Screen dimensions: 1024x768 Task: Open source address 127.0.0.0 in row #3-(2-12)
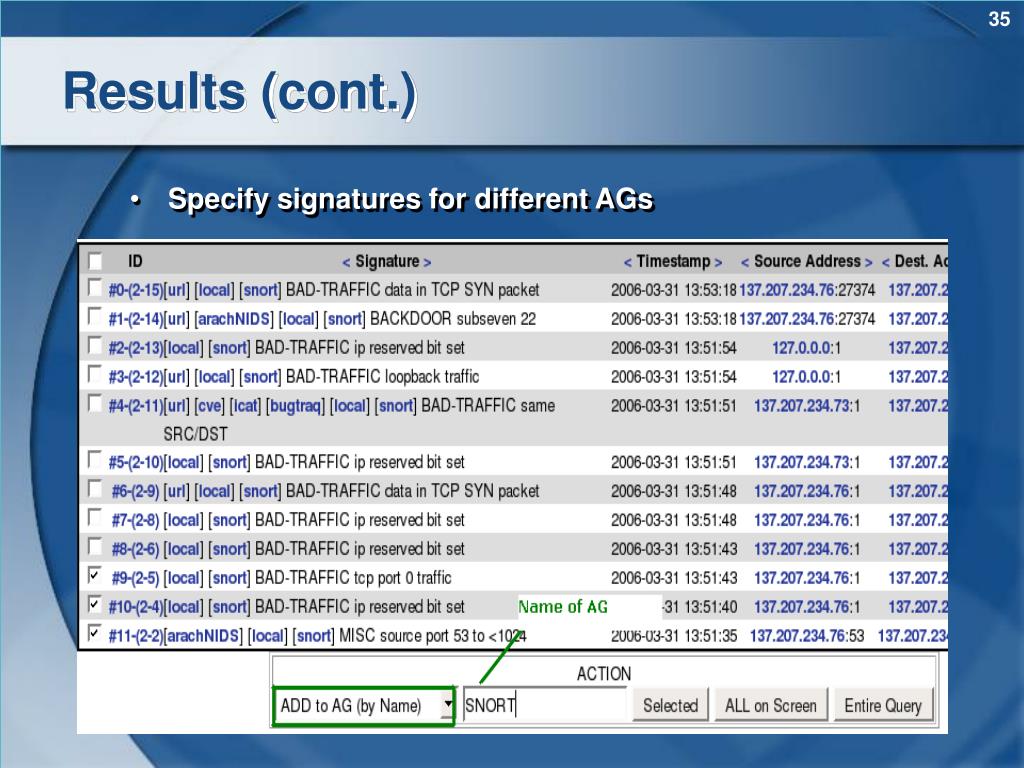[801, 377]
